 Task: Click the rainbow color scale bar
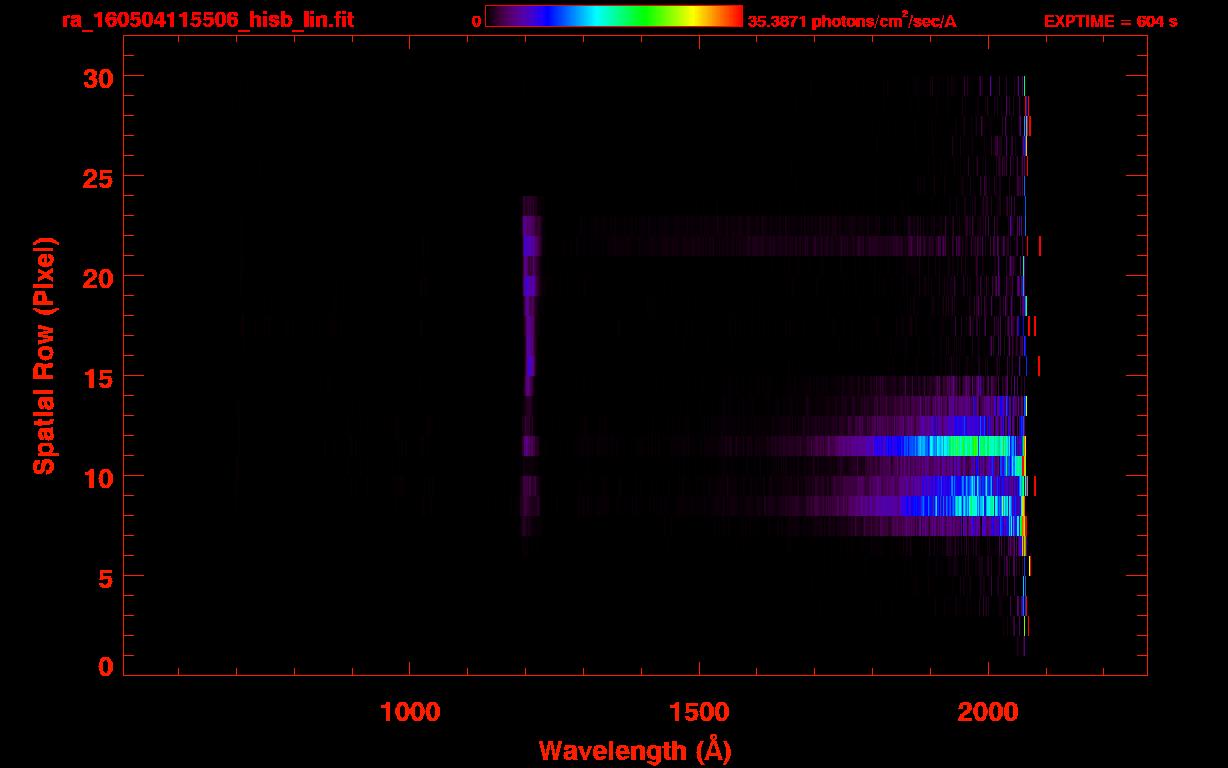click(x=614, y=16)
